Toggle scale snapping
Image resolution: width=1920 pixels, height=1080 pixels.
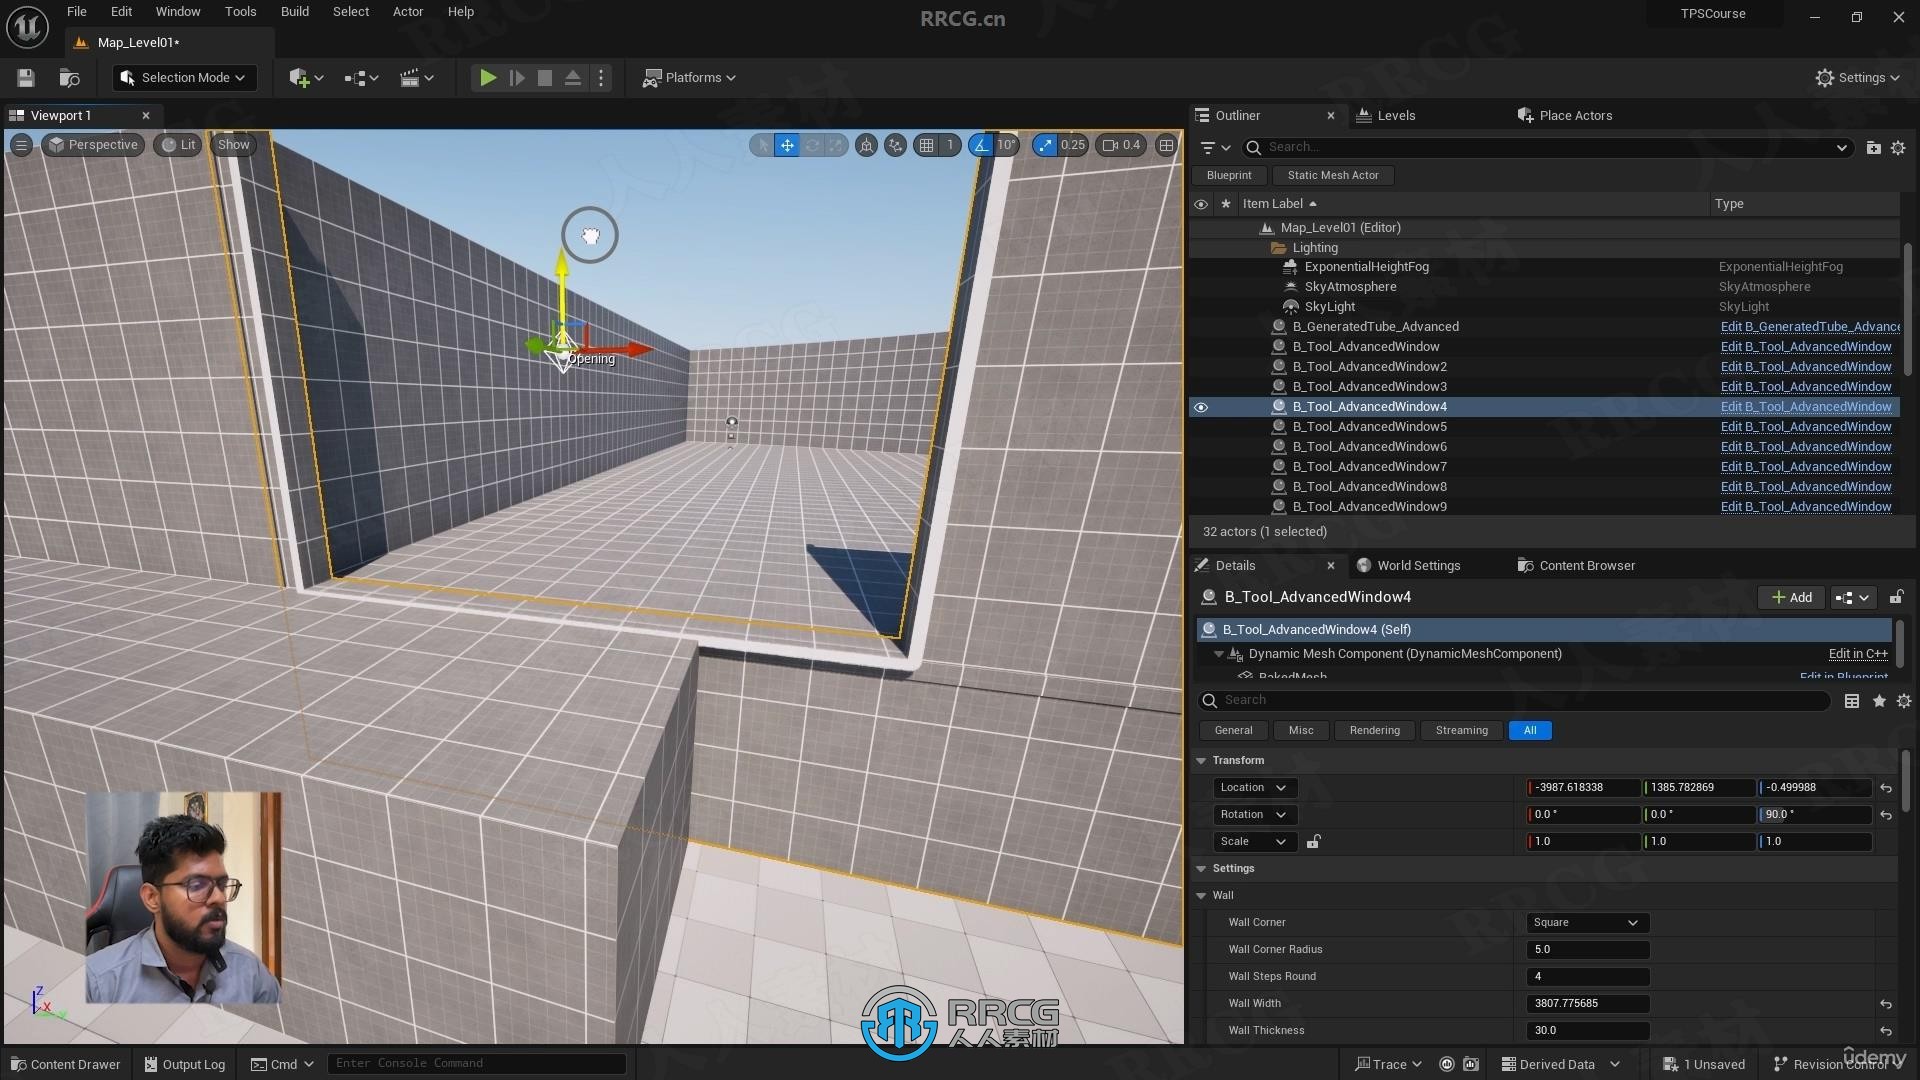click(1045, 145)
